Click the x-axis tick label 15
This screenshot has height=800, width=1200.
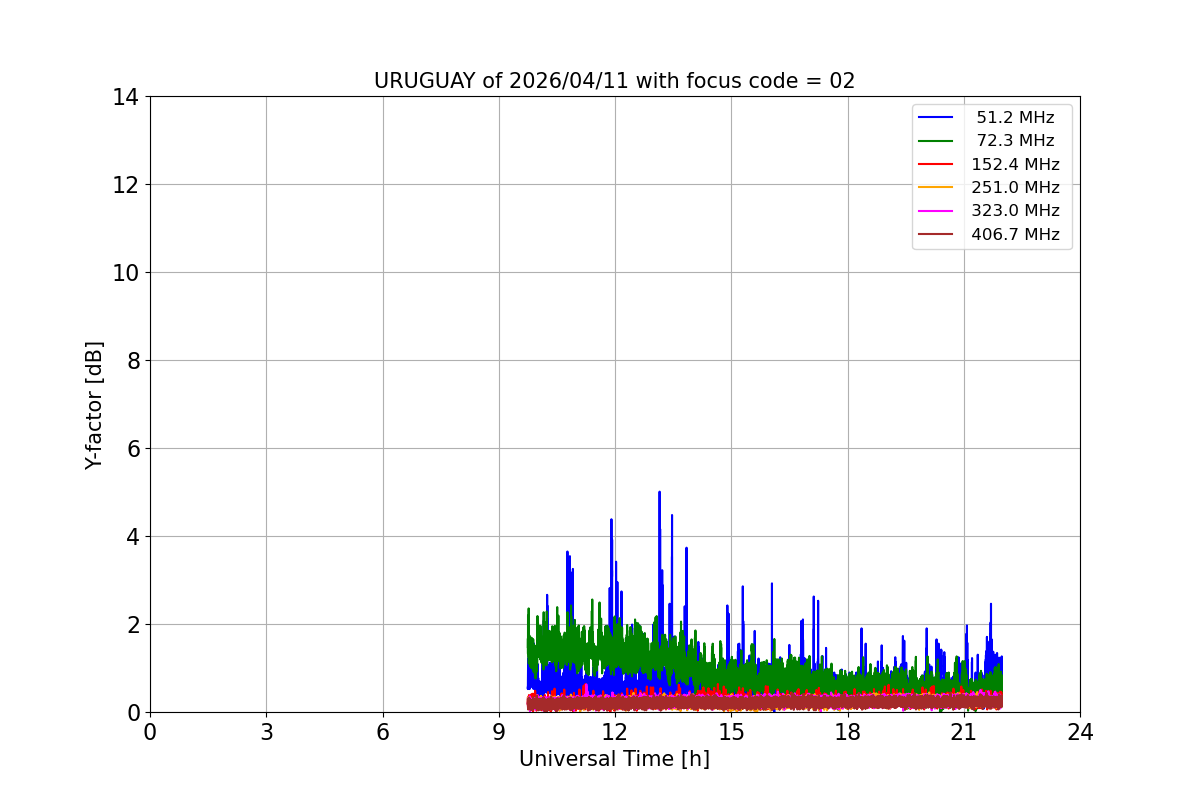pos(731,732)
